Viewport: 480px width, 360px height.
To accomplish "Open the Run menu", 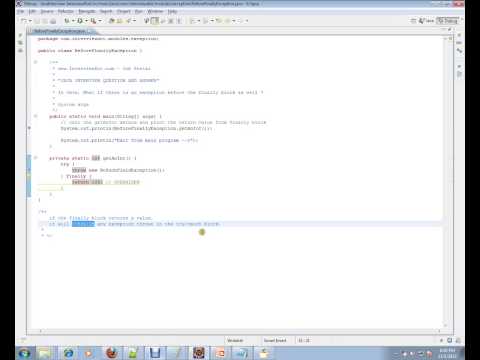I will pyautogui.click(x=139, y=11).
